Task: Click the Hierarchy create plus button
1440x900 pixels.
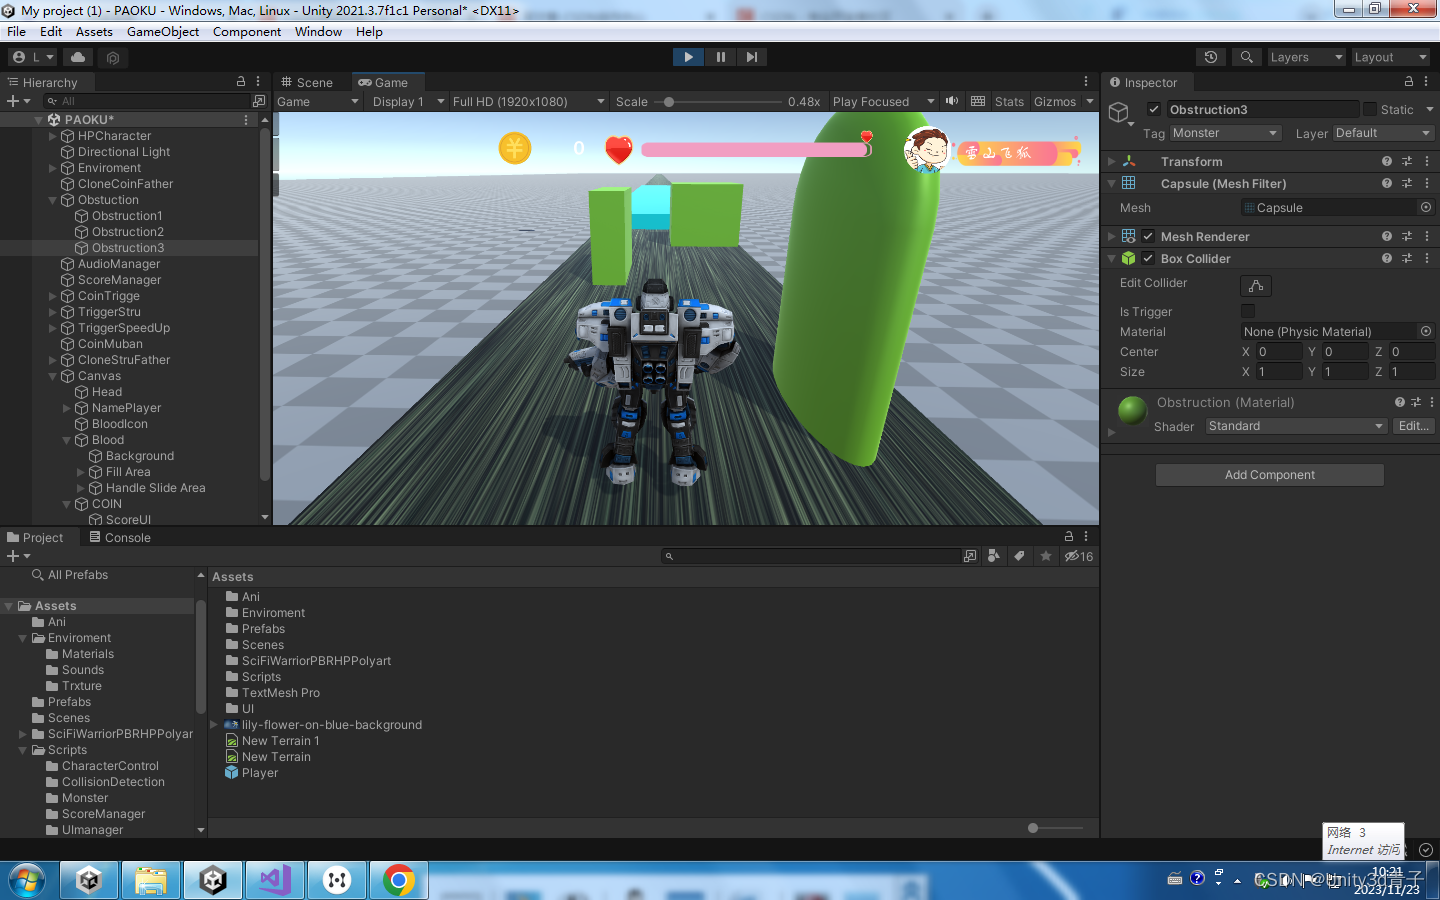Action: pos(18,101)
